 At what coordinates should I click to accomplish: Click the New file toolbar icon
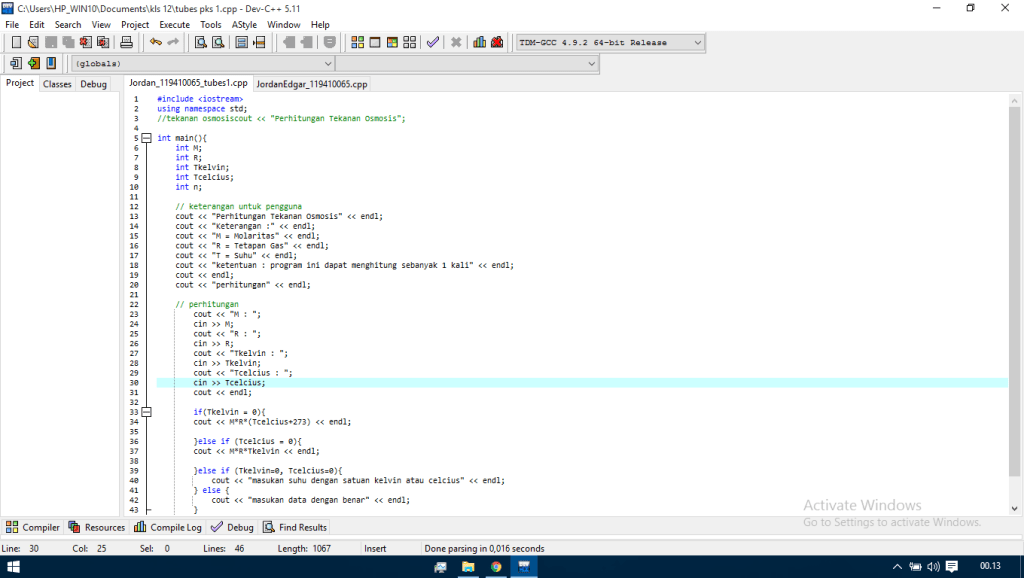[x=16, y=43]
